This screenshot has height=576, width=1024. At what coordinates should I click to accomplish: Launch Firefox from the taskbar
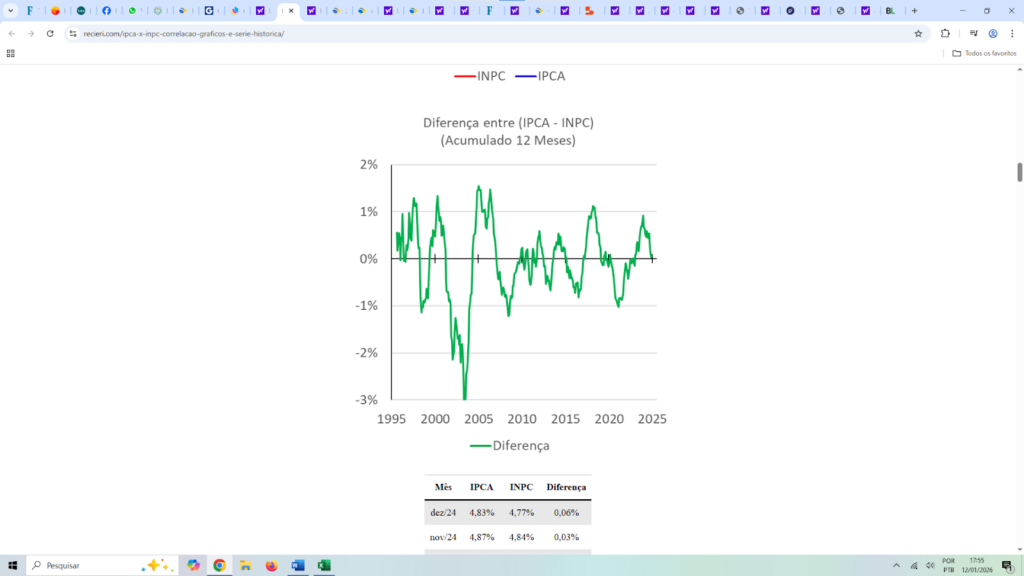click(x=271, y=565)
